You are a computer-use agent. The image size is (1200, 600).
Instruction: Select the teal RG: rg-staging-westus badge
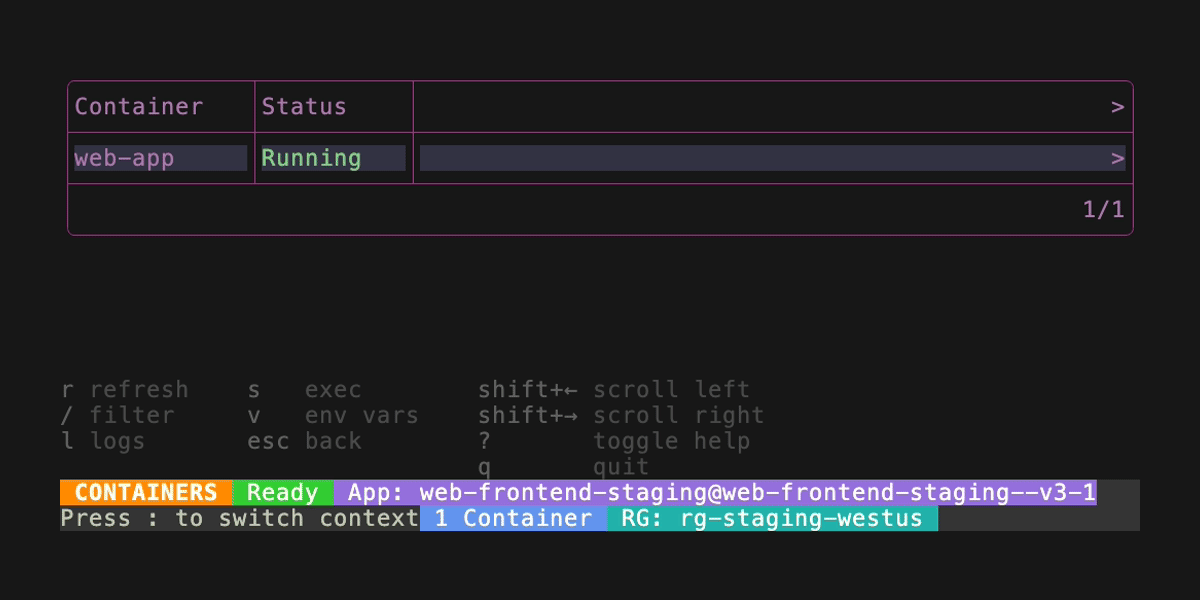pyautogui.click(x=775, y=518)
